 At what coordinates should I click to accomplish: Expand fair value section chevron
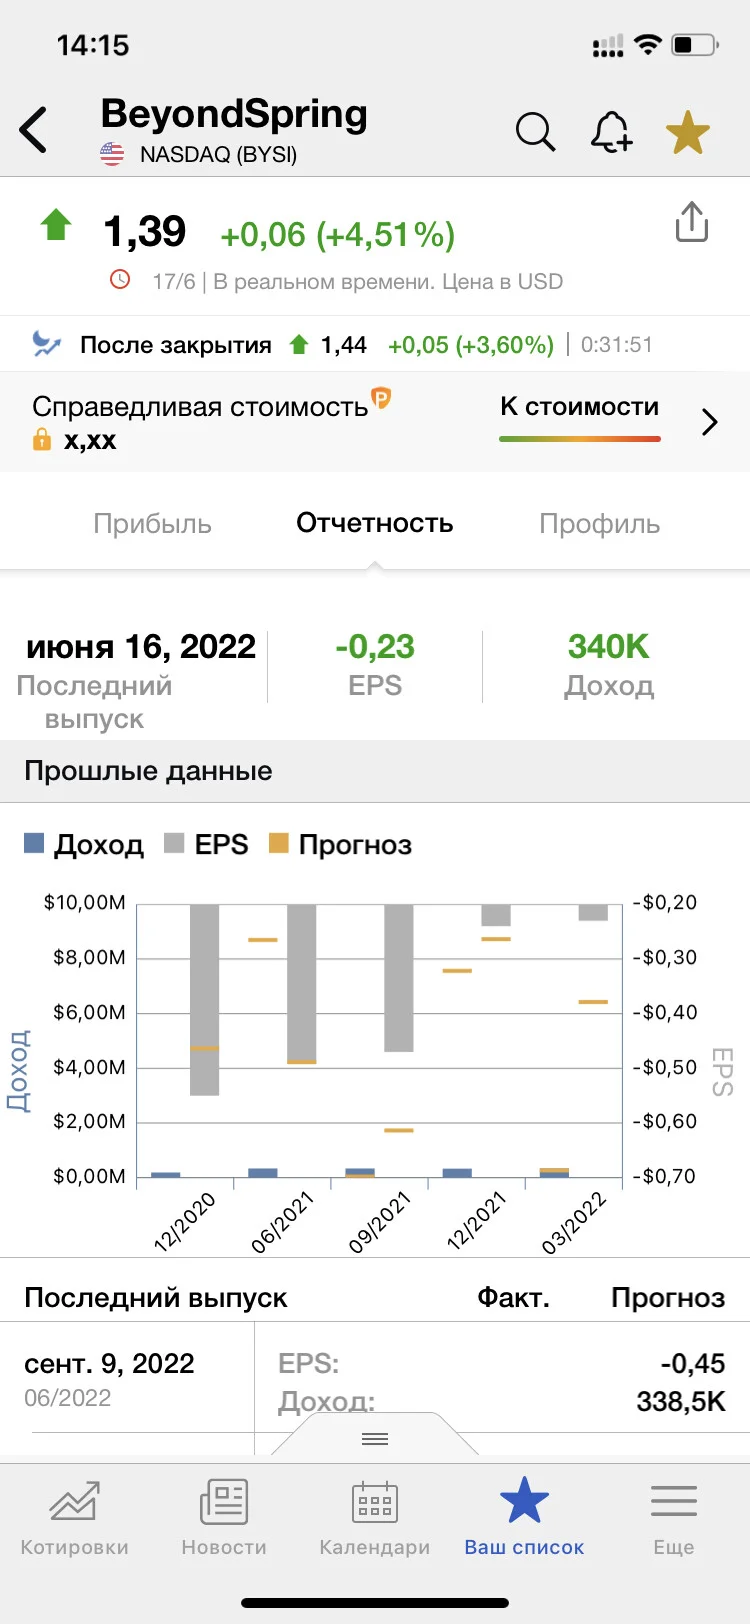(x=710, y=422)
